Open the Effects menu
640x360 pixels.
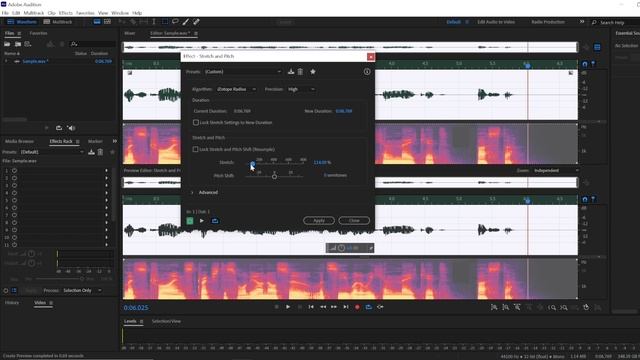[66, 13]
